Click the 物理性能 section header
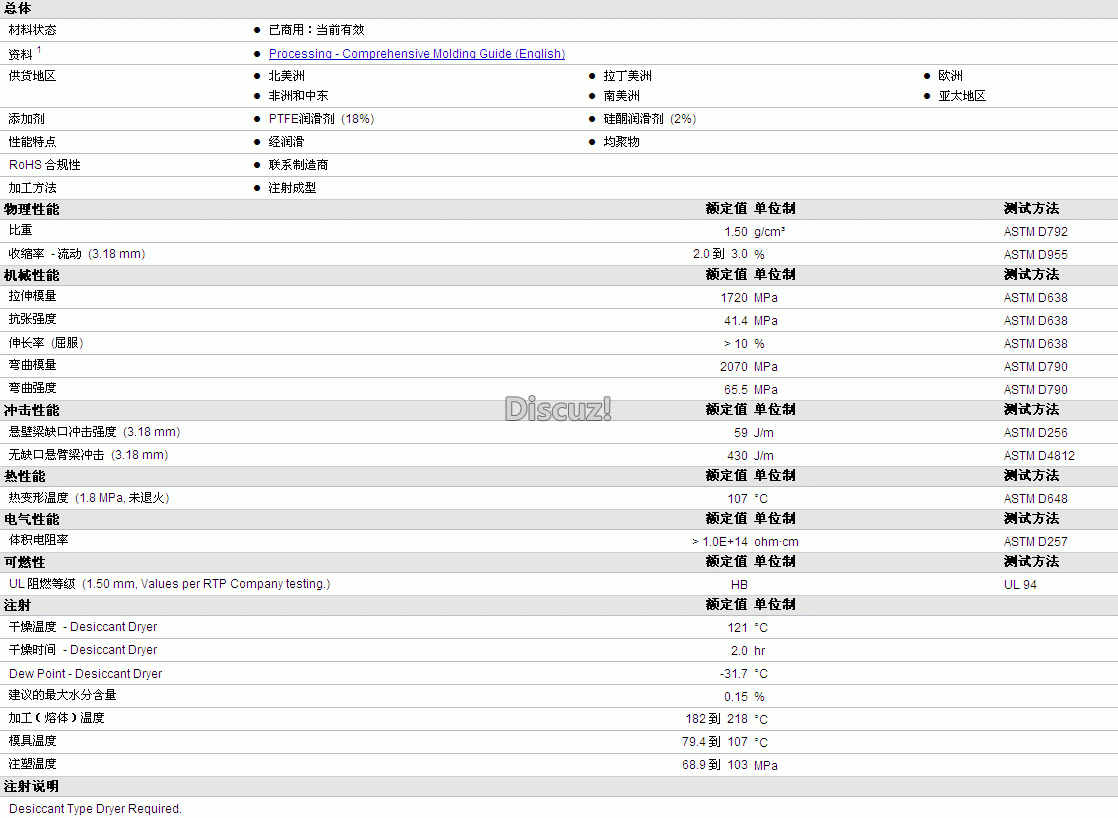The height and width of the screenshot is (818, 1118). [31, 210]
